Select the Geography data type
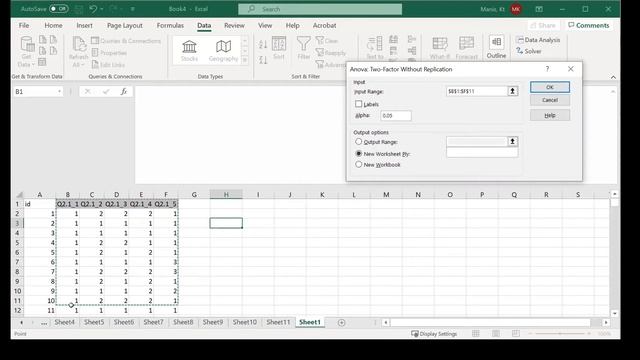The image size is (640, 360). (x=223, y=51)
